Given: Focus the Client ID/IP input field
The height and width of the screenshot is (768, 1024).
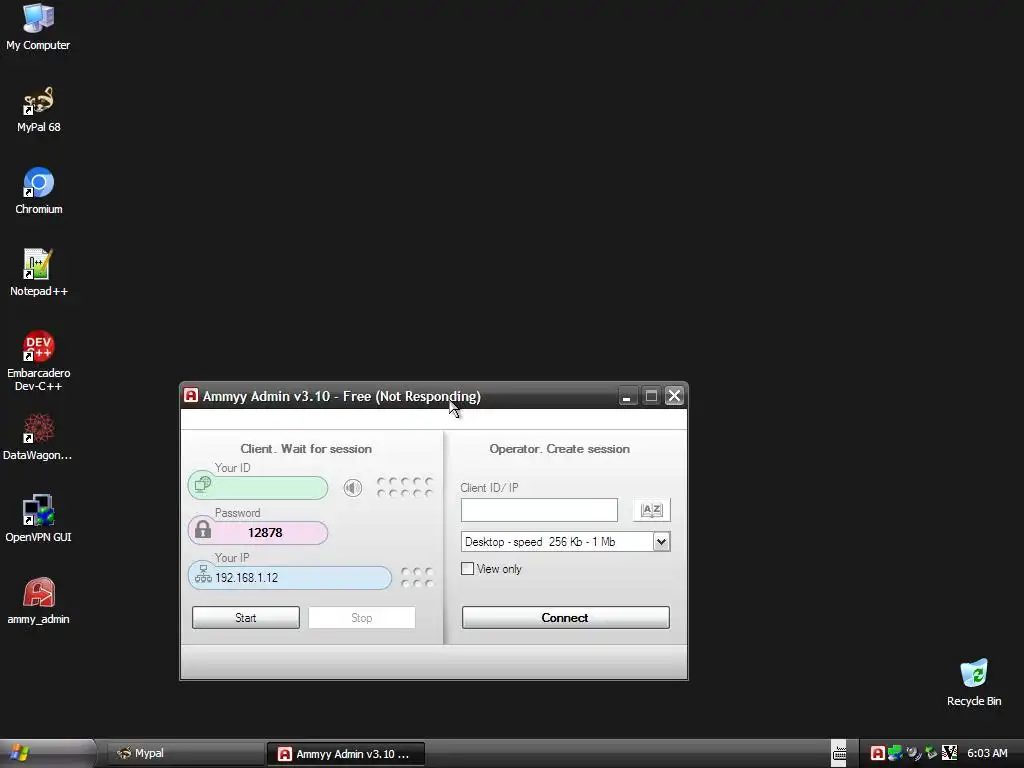Looking at the screenshot, I should click(539, 510).
